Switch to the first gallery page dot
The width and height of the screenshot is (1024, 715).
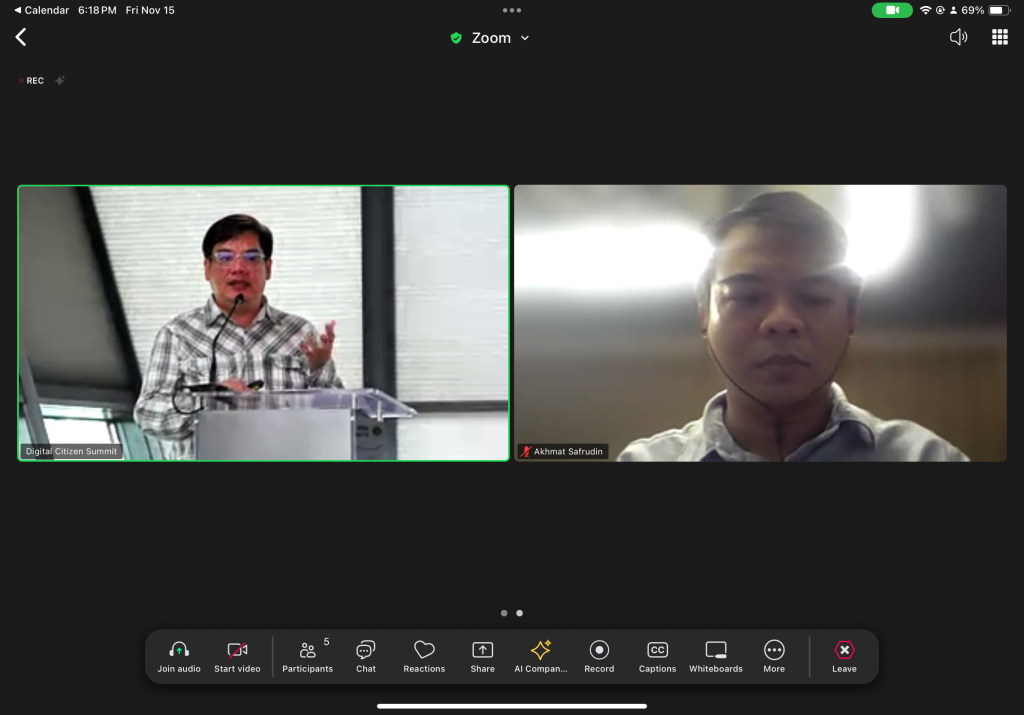click(x=504, y=613)
